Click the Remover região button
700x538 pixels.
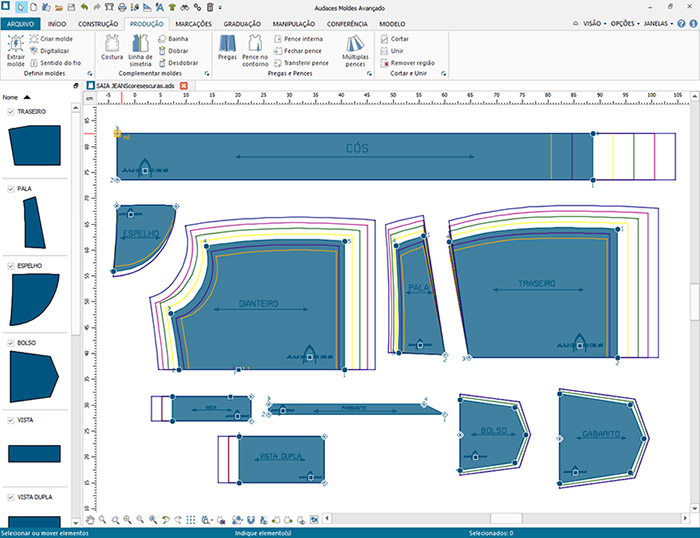coord(407,63)
